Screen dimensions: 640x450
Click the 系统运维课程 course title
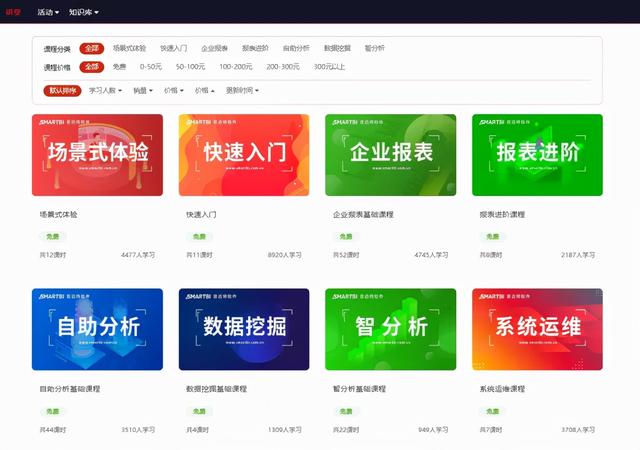[502, 389]
